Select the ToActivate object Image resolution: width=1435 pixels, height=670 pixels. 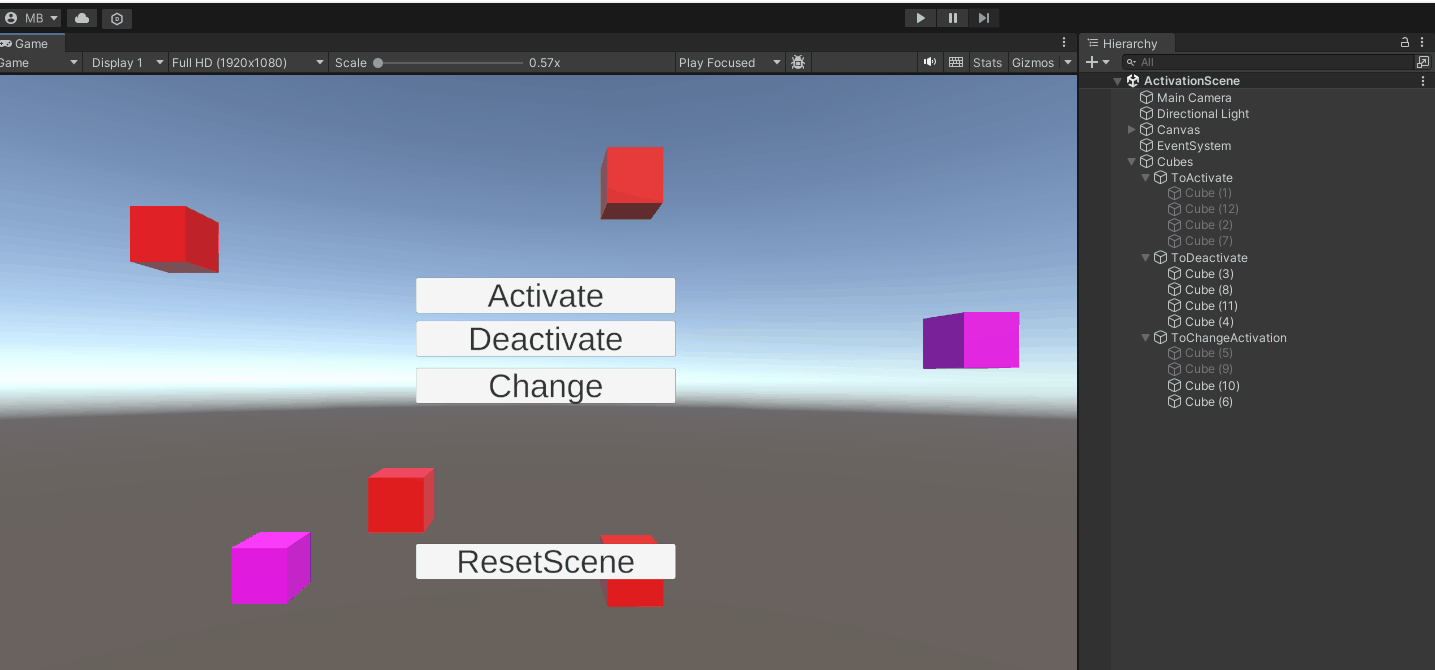[1202, 178]
